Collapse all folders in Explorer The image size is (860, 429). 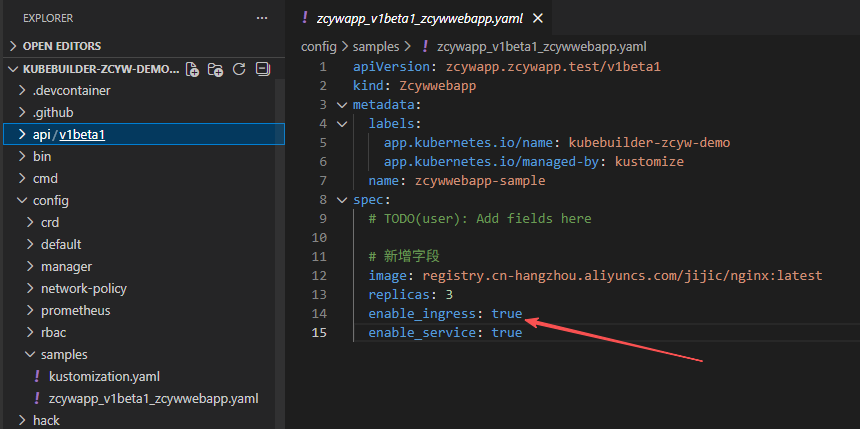(262, 69)
